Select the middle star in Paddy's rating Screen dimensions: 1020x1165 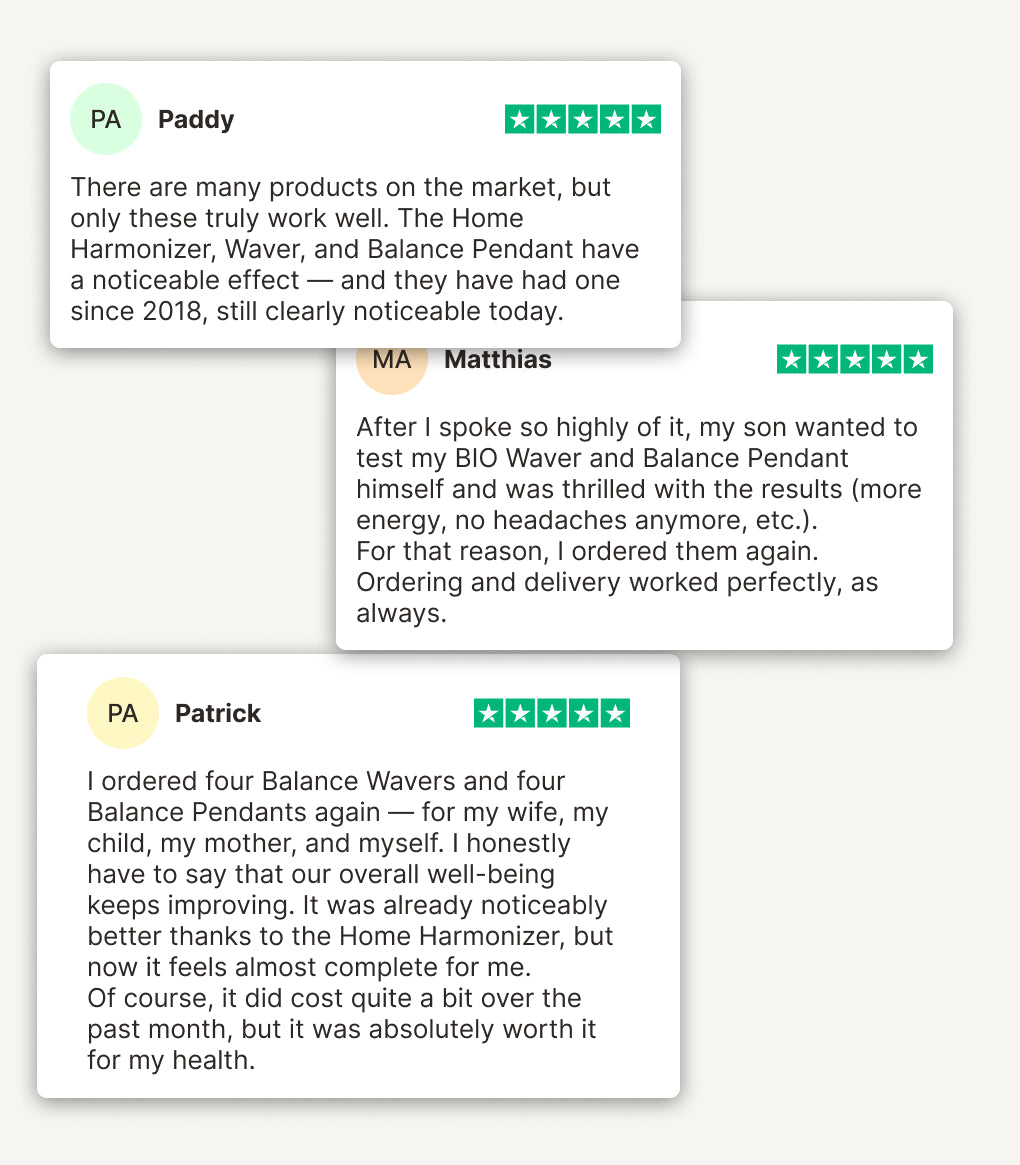(x=583, y=120)
